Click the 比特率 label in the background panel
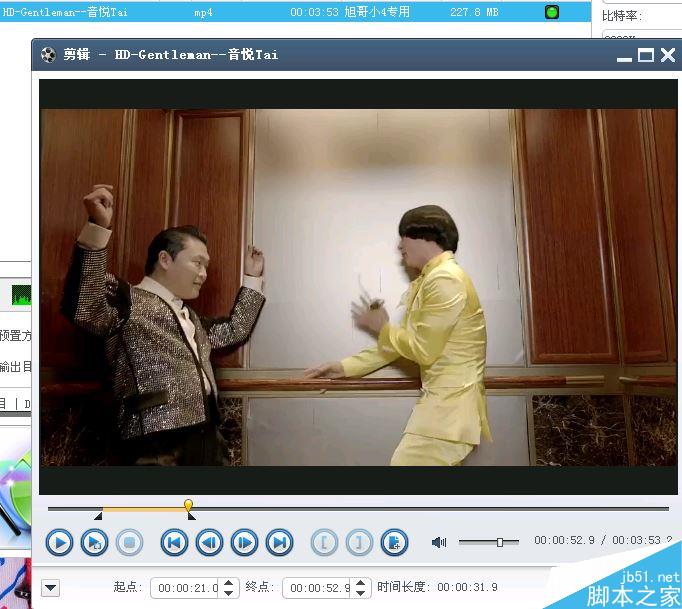682x609 pixels. click(x=622, y=16)
